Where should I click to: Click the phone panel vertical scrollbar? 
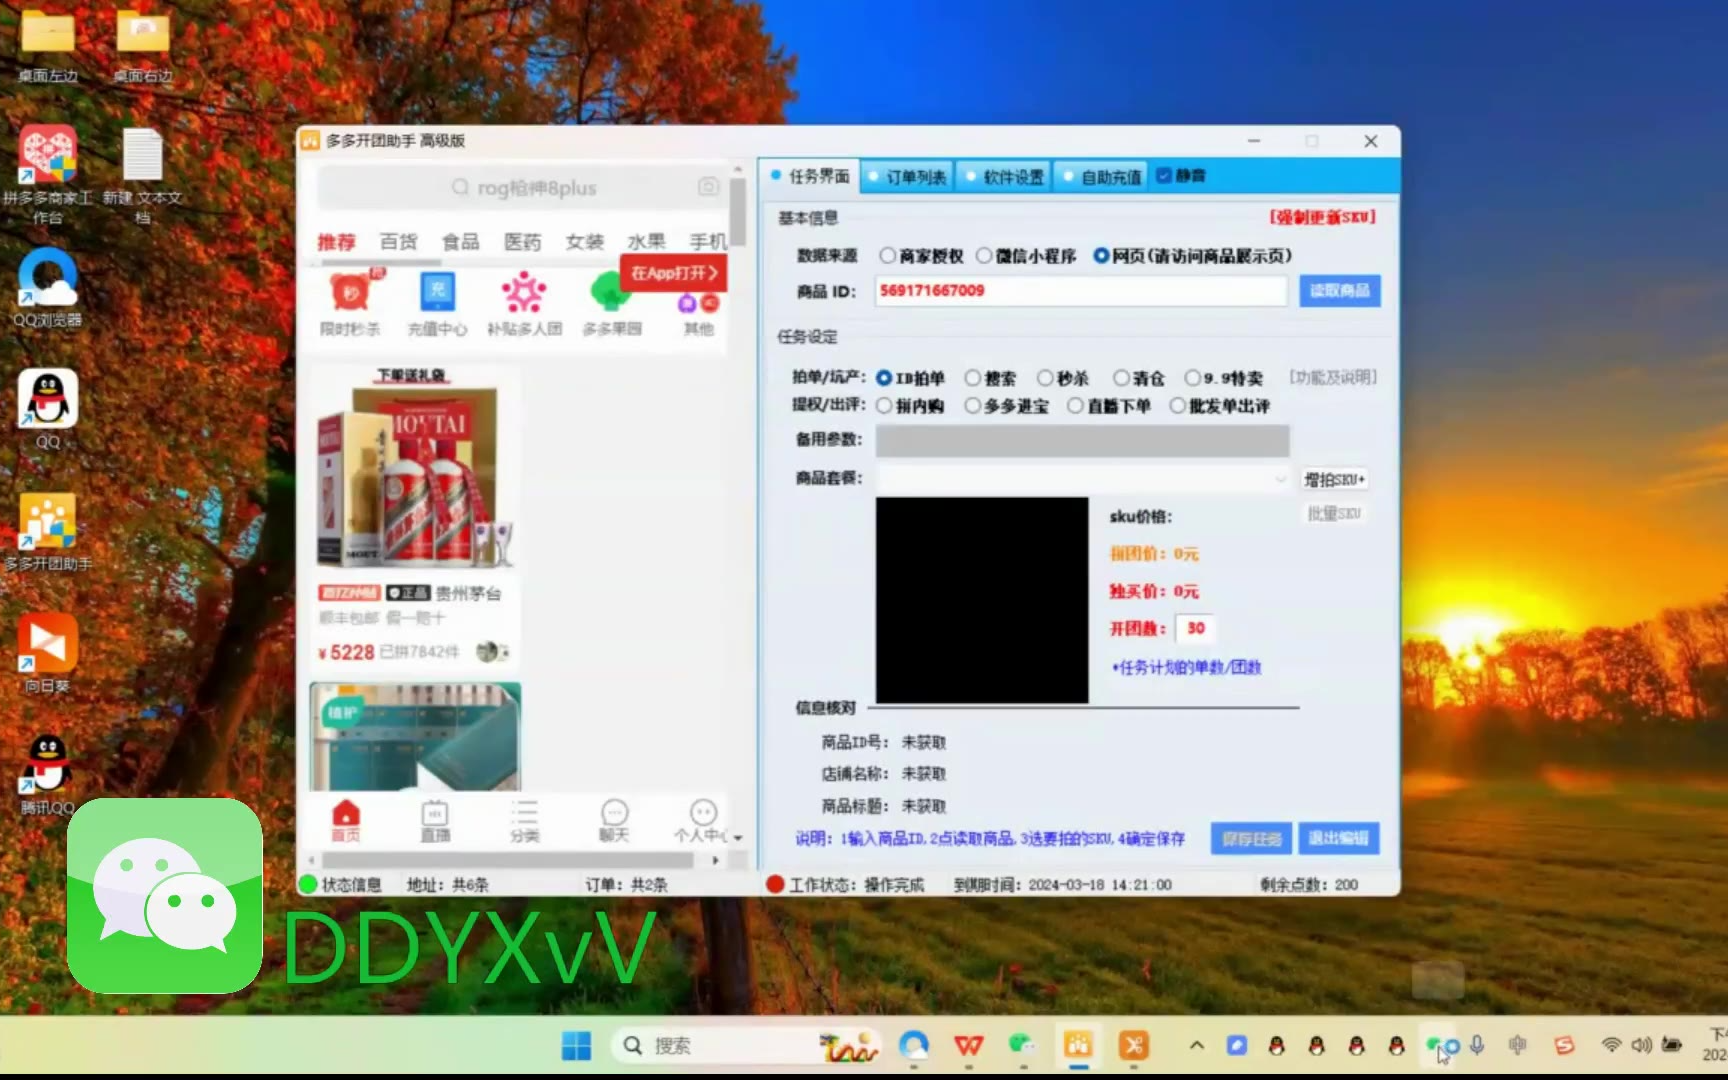coord(738,212)
